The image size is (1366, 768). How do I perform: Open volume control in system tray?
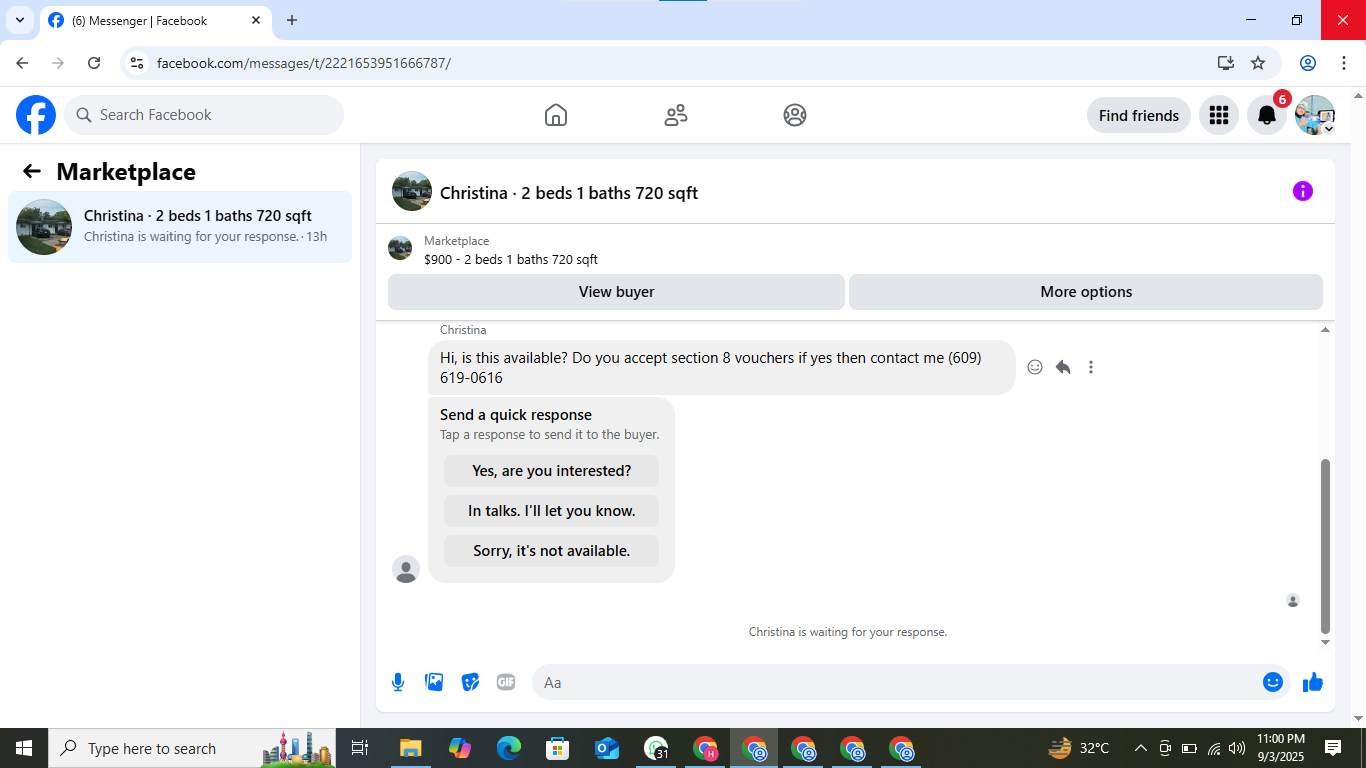[1237, 748]
